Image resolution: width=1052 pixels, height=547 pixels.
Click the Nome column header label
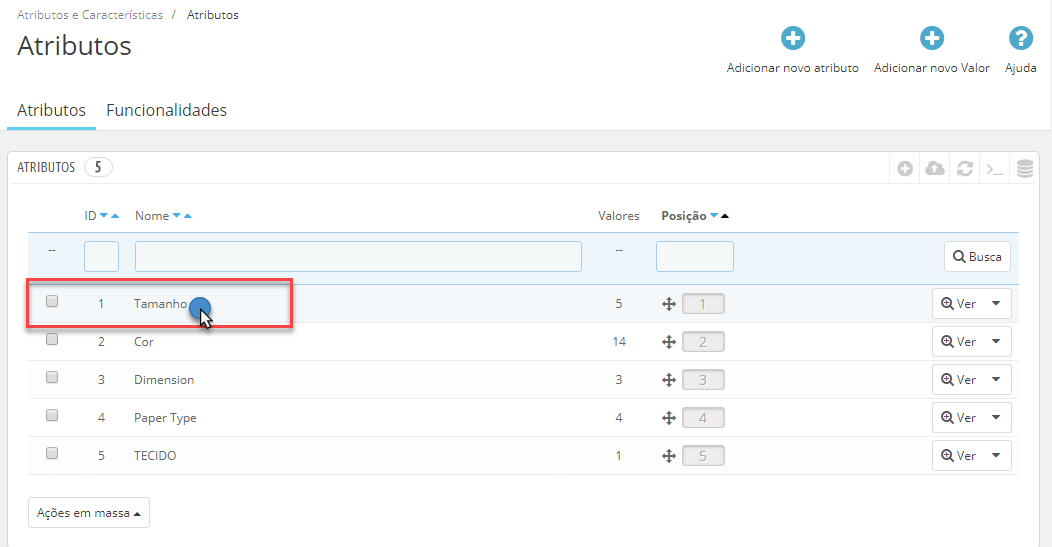[152, 215]
